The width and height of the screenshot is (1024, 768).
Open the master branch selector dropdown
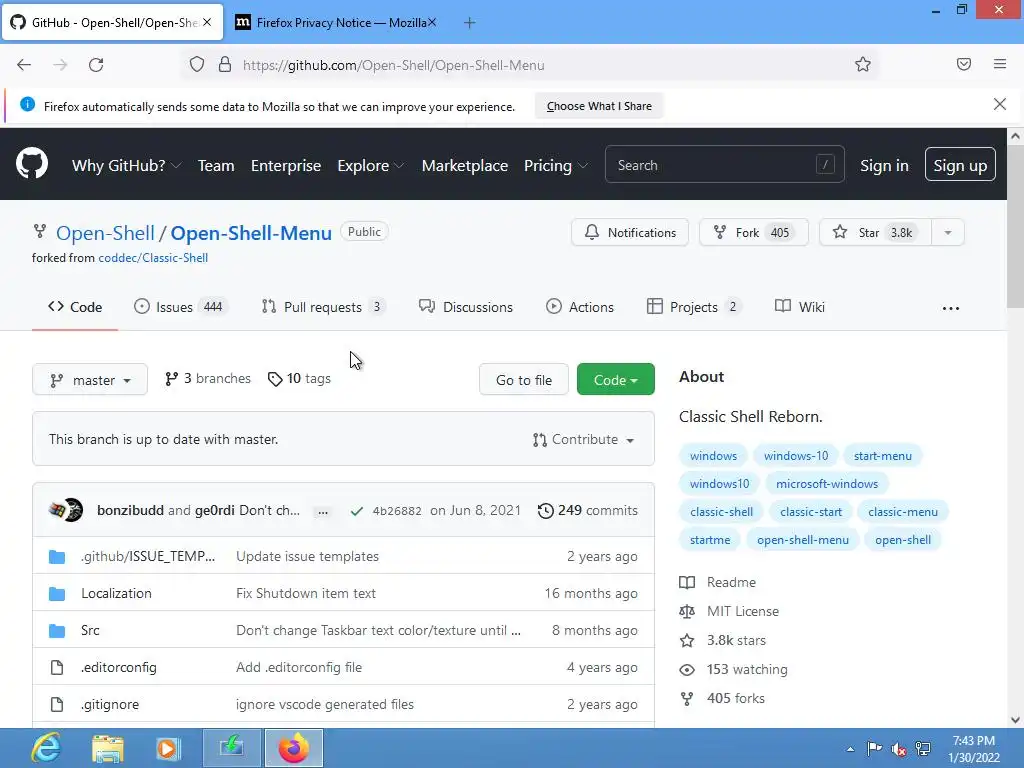(90, 380)
